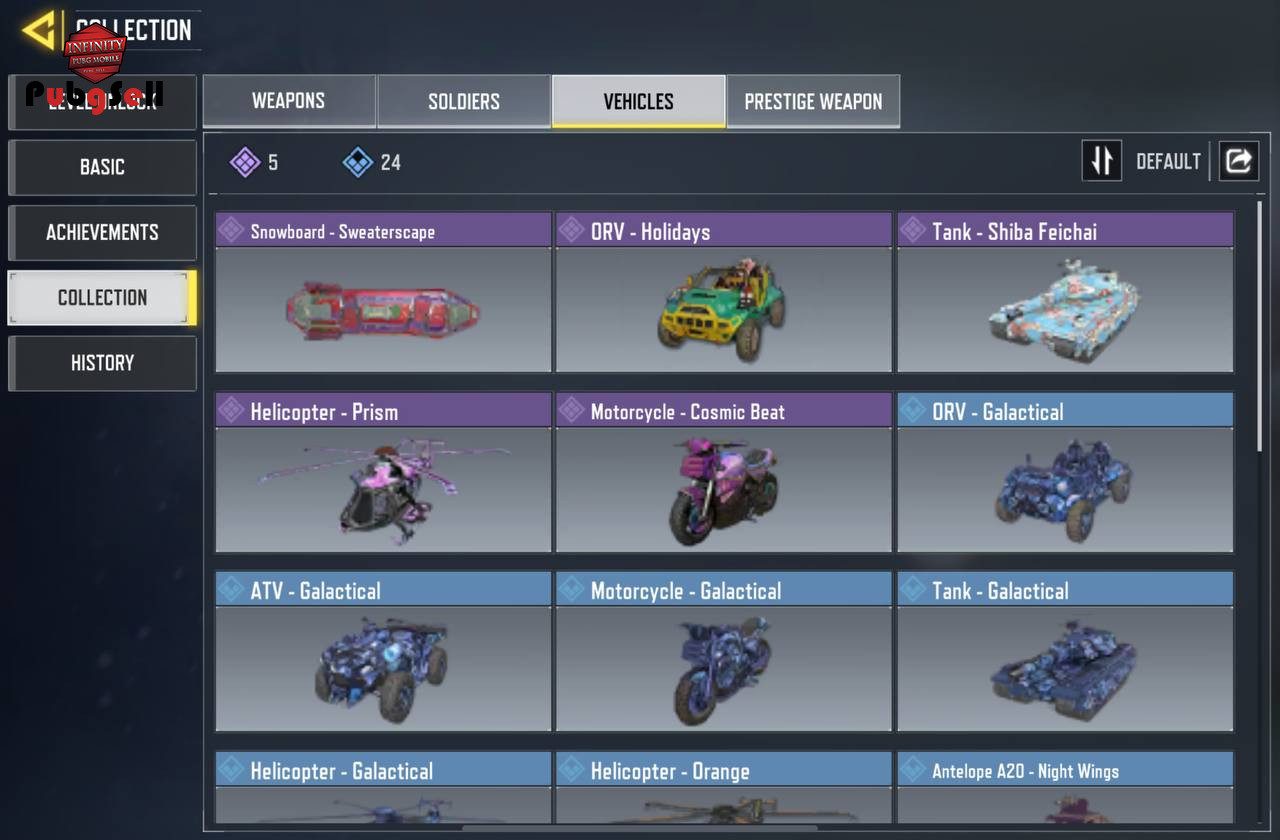
Task: Click rarity icon on Helicopter - Prism header
Action: point(231,410)
